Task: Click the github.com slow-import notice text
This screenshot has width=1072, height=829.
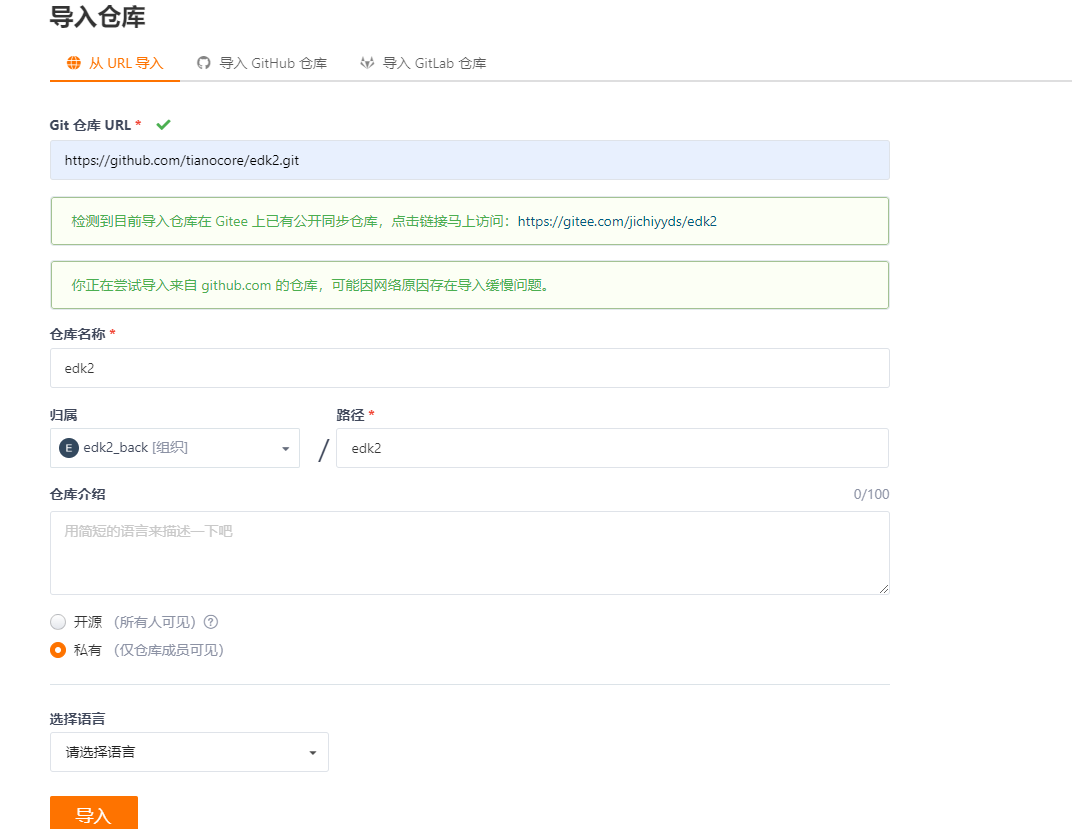Action: point(310,285)
